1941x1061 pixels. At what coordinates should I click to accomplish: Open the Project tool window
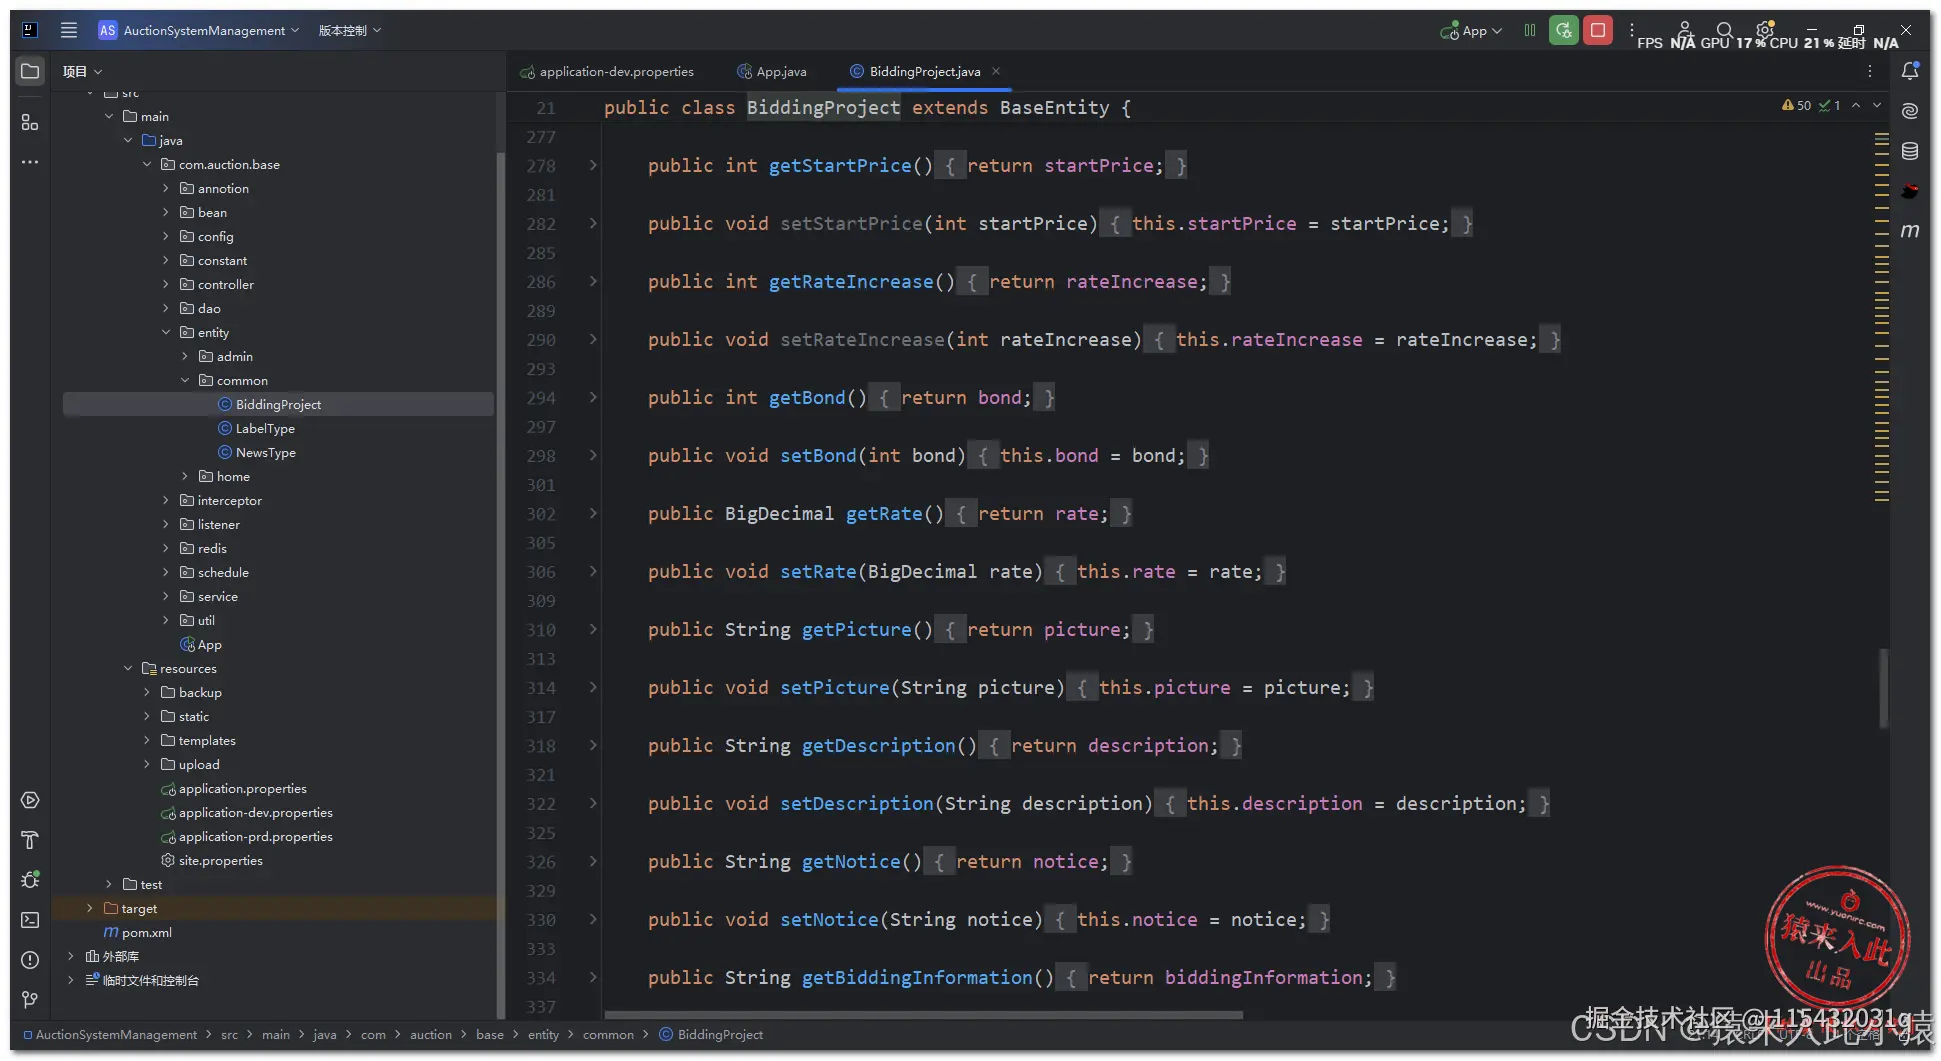tap(30, 71)
